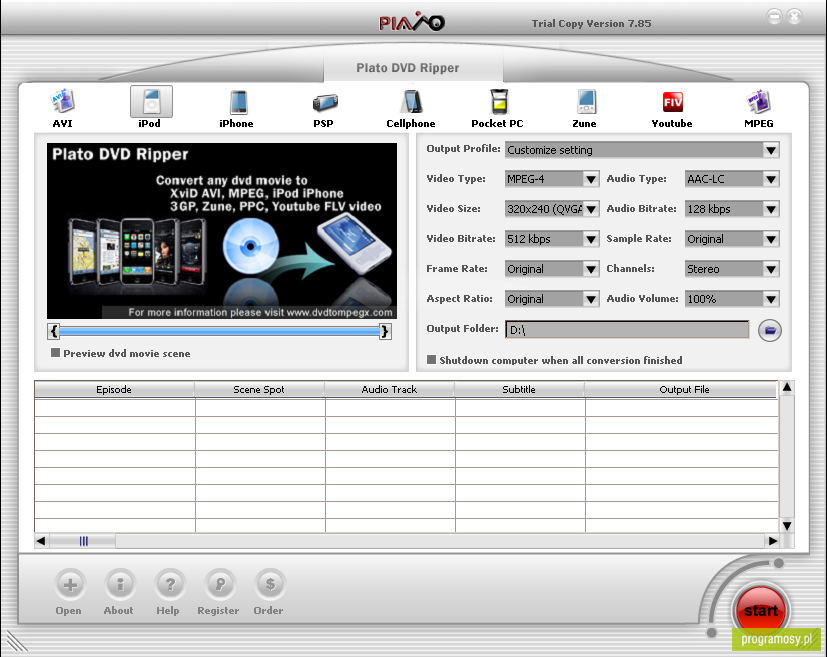
Task: Enable Preview dvd movie scene checkbox
Action: pyautogui.click(x=55, y=353)
